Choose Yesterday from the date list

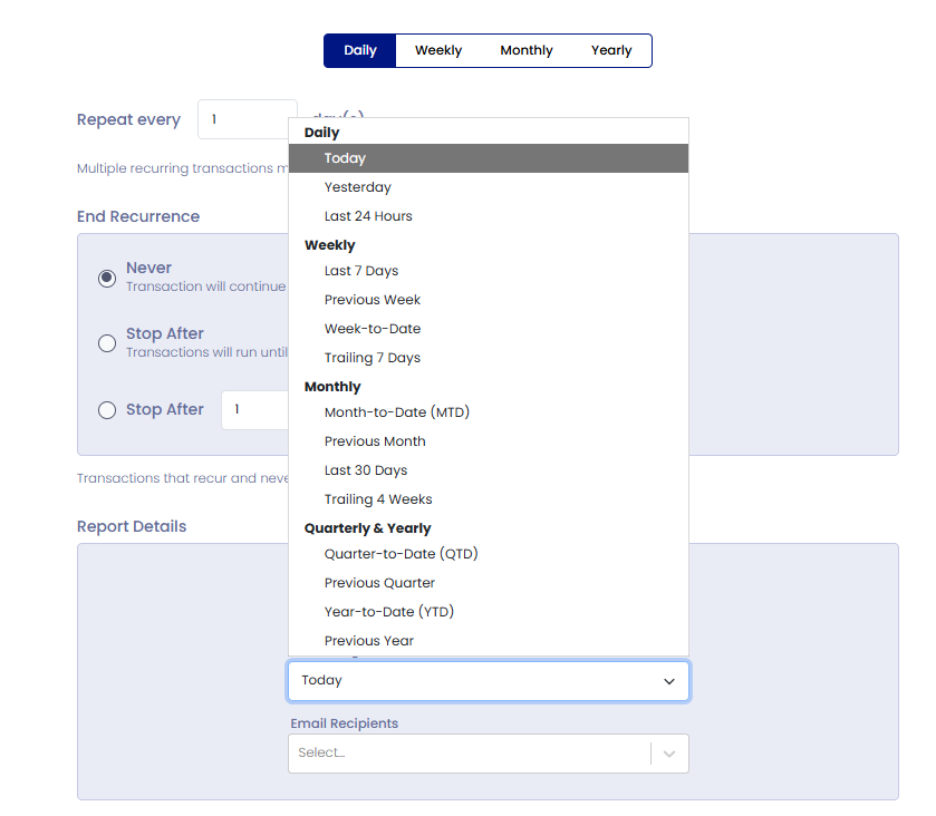click(x=357, y=187)
